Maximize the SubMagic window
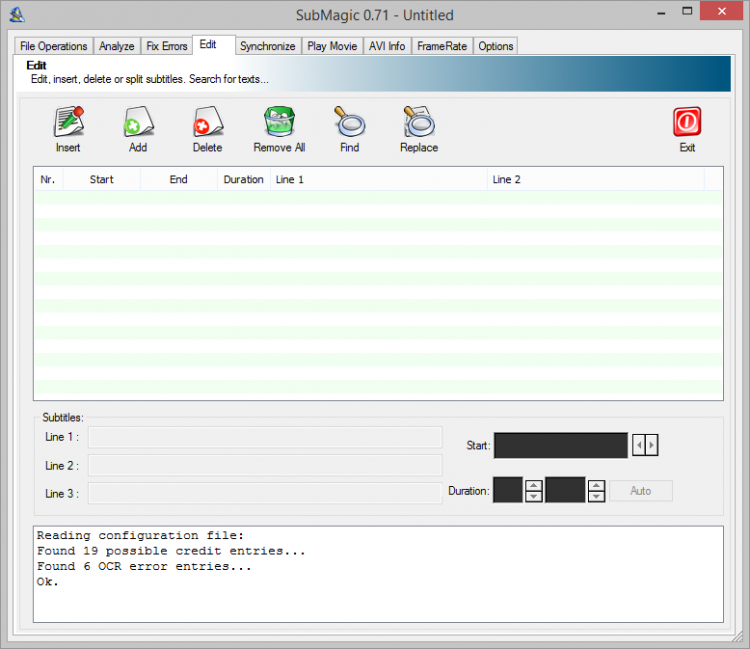 687,11
